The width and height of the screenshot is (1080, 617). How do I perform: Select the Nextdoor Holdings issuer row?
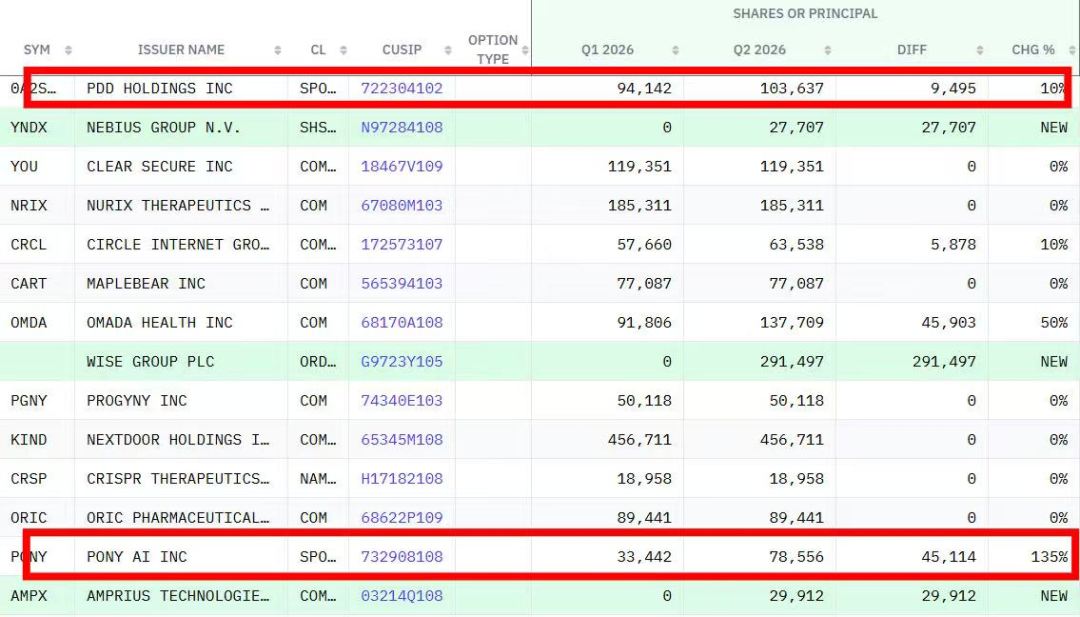540,439
